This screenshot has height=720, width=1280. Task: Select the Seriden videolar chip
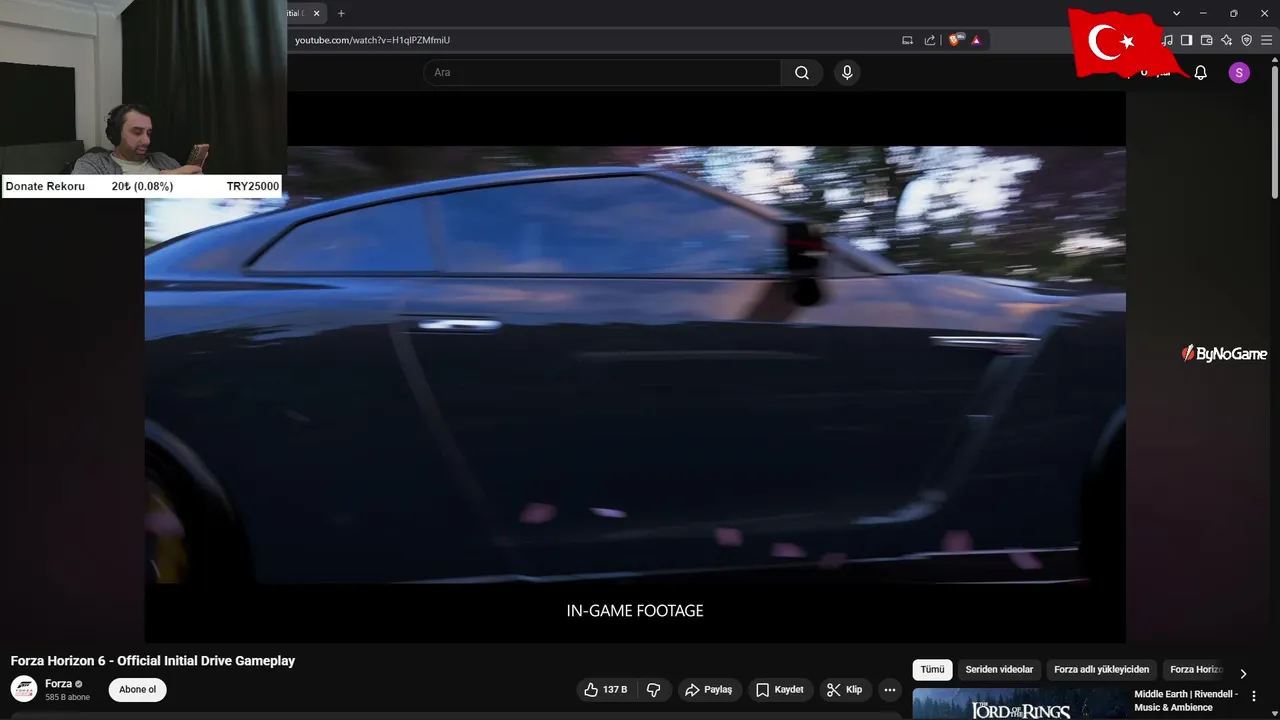(999, 669)
